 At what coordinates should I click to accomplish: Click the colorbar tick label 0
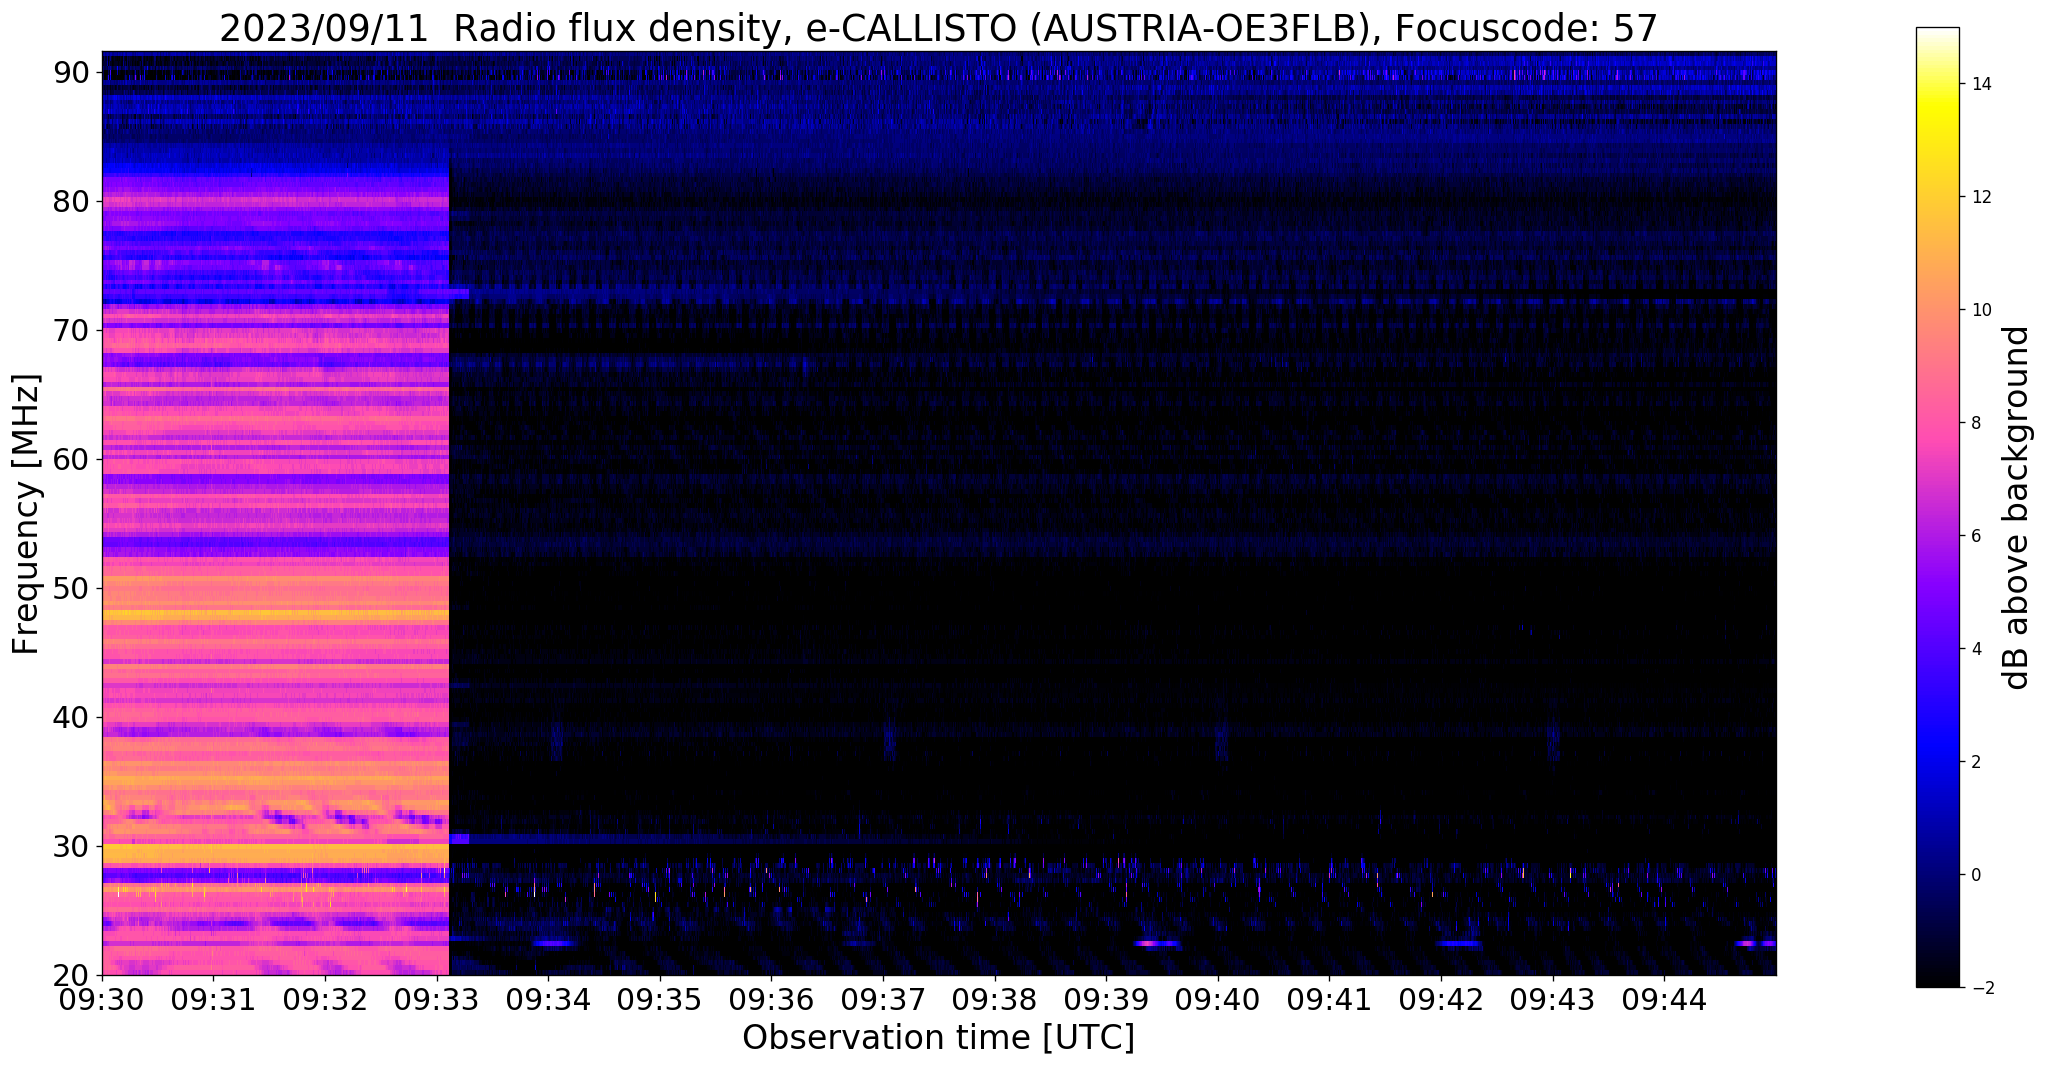coord(1976,875)
